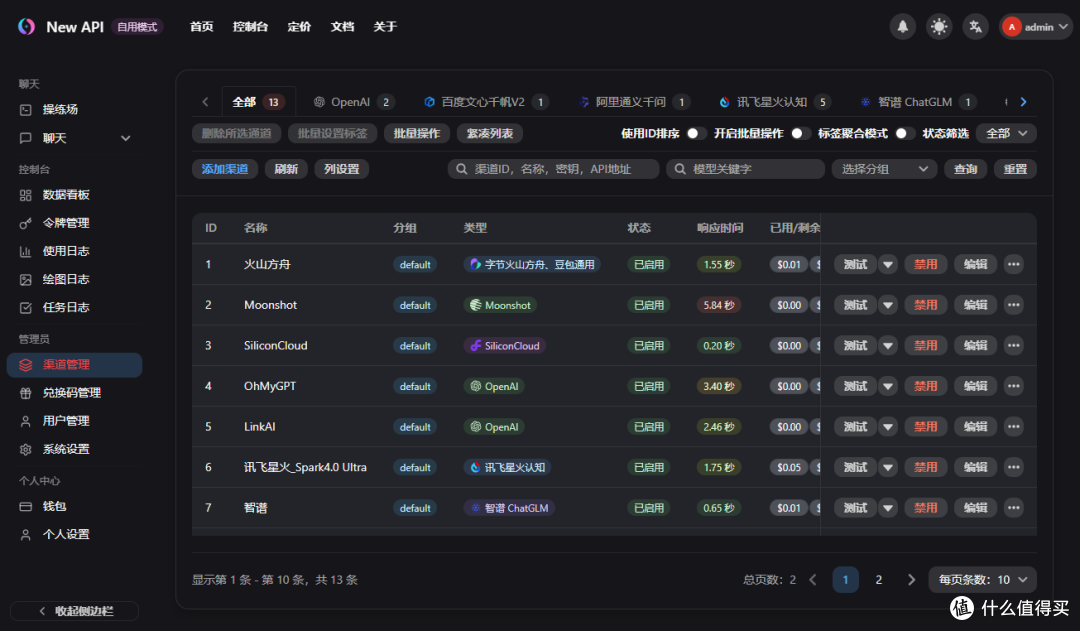Viewport: 1080px width, 631px height.
Task: Select the 智谱 ChatGLM channel tab
Action: pyautogui.click(x=918, y=102)
